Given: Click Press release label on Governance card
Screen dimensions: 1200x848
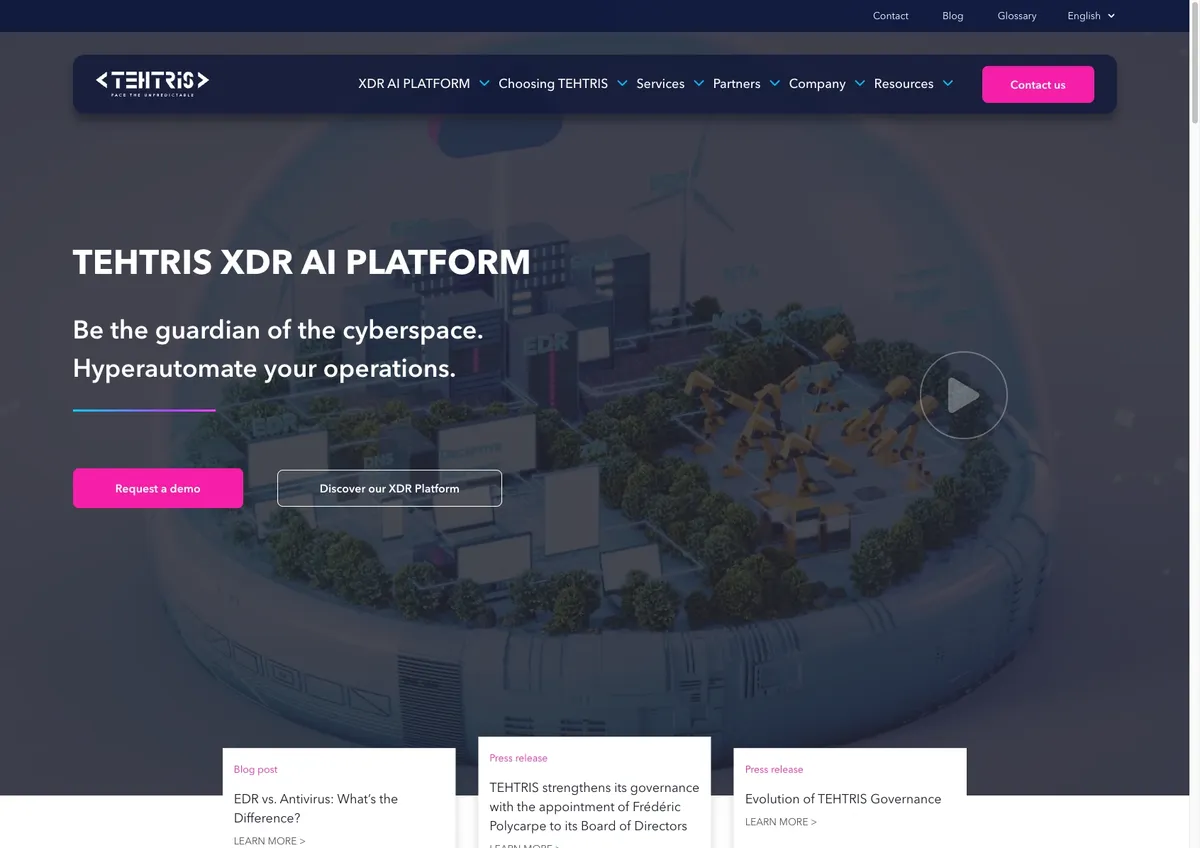Looking at the screenshot, I should pos(774,770).
